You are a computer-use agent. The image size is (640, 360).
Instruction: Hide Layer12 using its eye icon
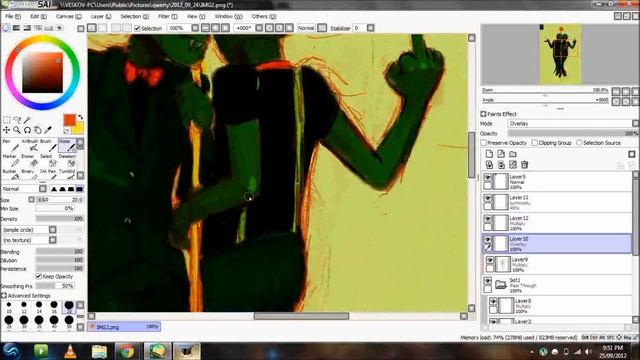tap(488, 219)
